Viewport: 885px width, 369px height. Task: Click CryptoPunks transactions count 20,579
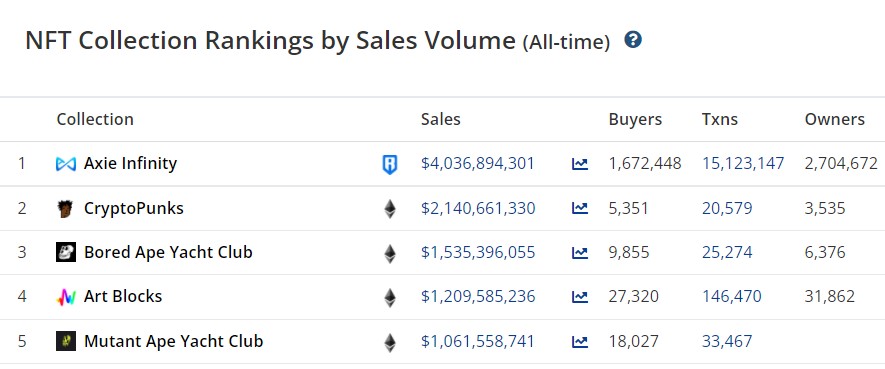[x=727, y=208]
